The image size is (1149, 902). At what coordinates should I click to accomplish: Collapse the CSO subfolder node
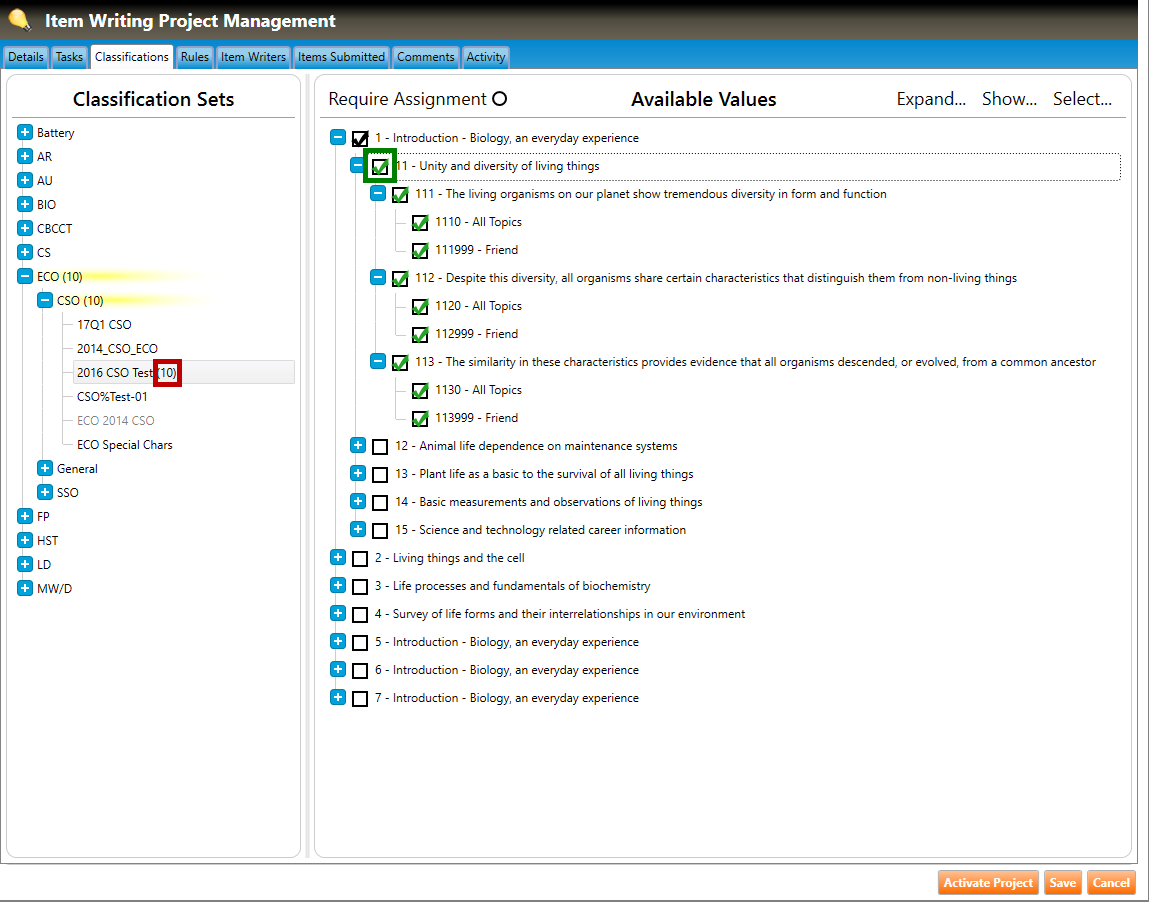45,300
